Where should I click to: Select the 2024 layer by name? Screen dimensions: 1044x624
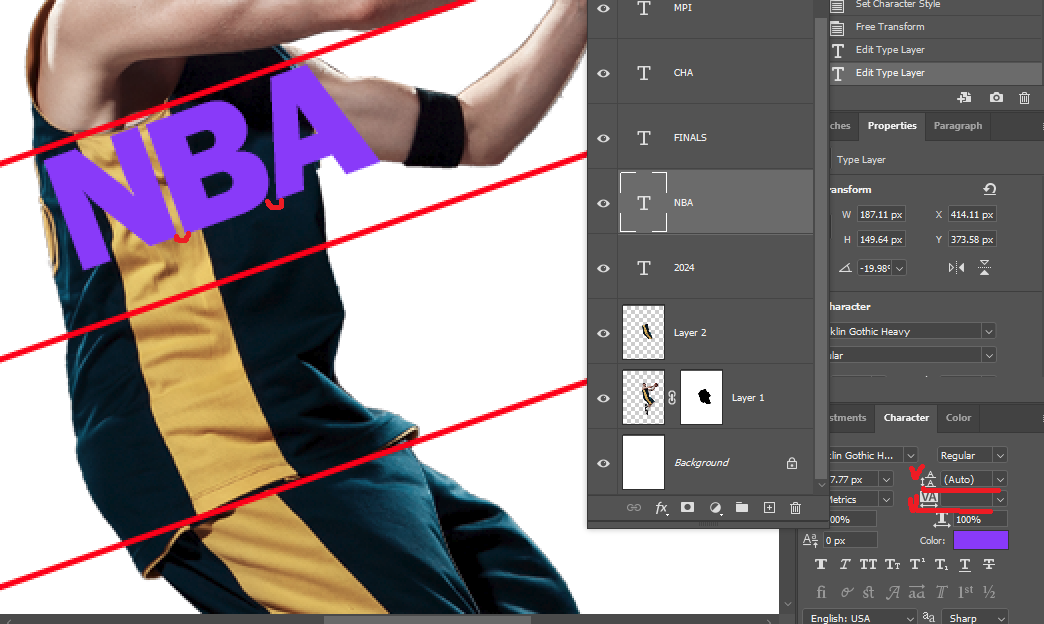(684, 268)
